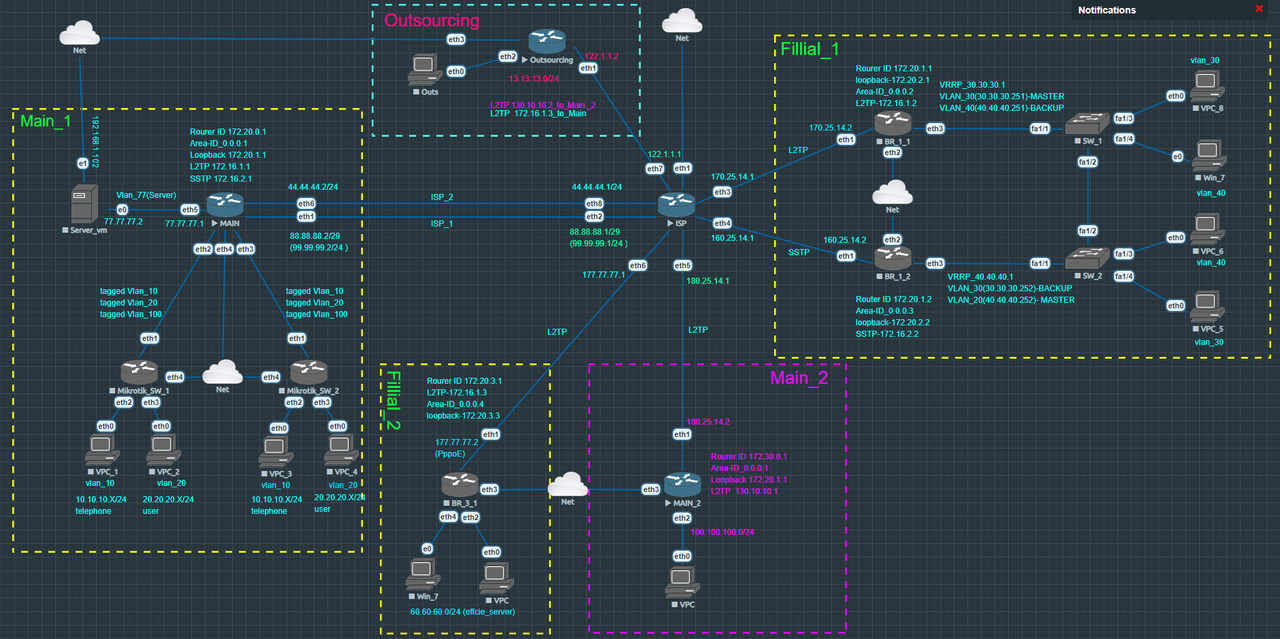
Task: Click the VPC node below BR_3_1
Action: click(x=494, y=576)
